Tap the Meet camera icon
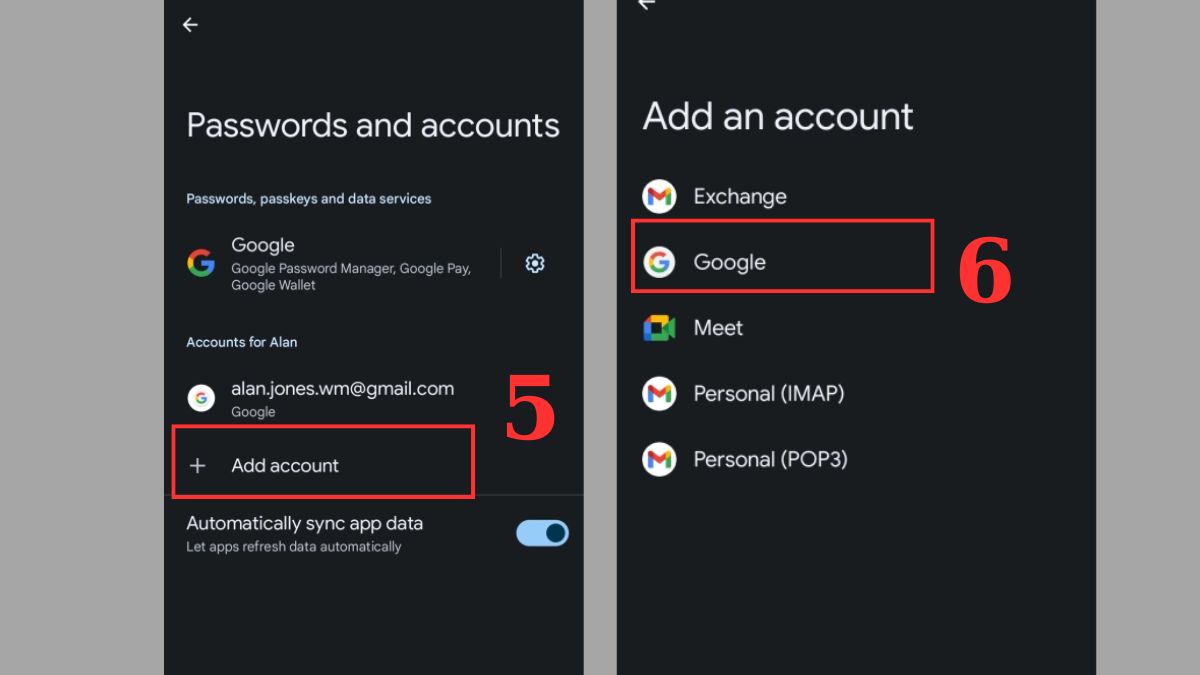 click(x=659, y=328)
